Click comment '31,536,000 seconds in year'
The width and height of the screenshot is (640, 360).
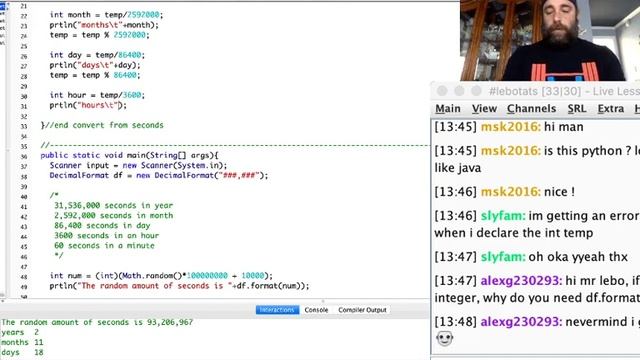click(113, 205)
